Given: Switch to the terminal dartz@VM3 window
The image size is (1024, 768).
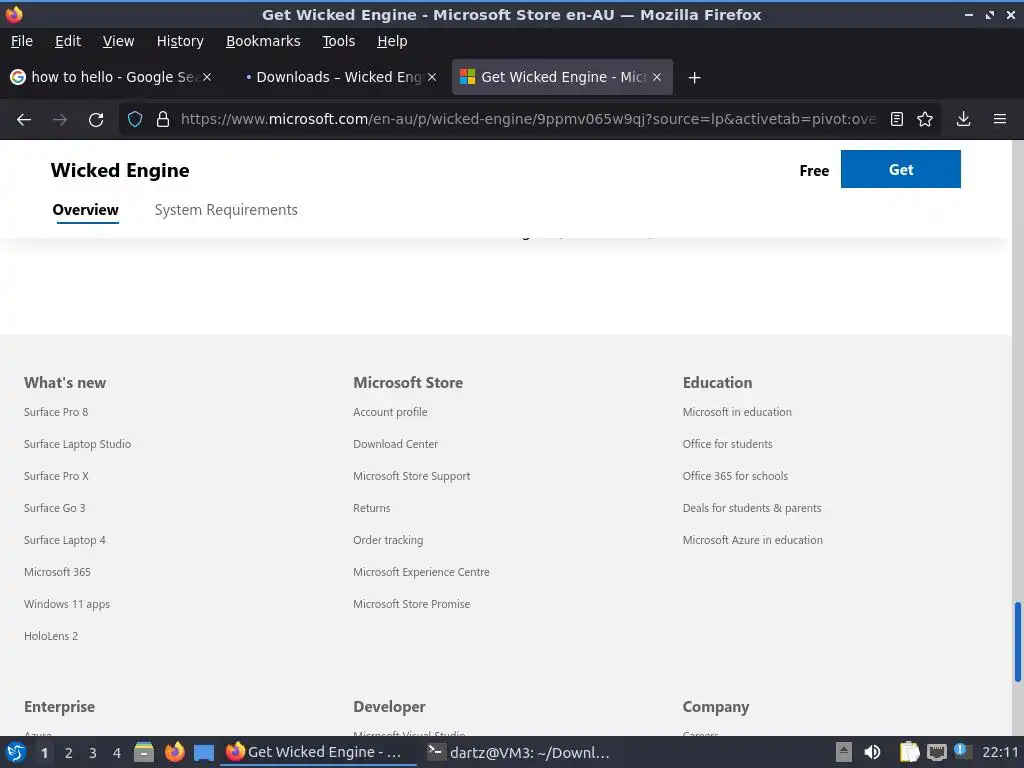Looking at the screenshot, I should coord(519,752).
